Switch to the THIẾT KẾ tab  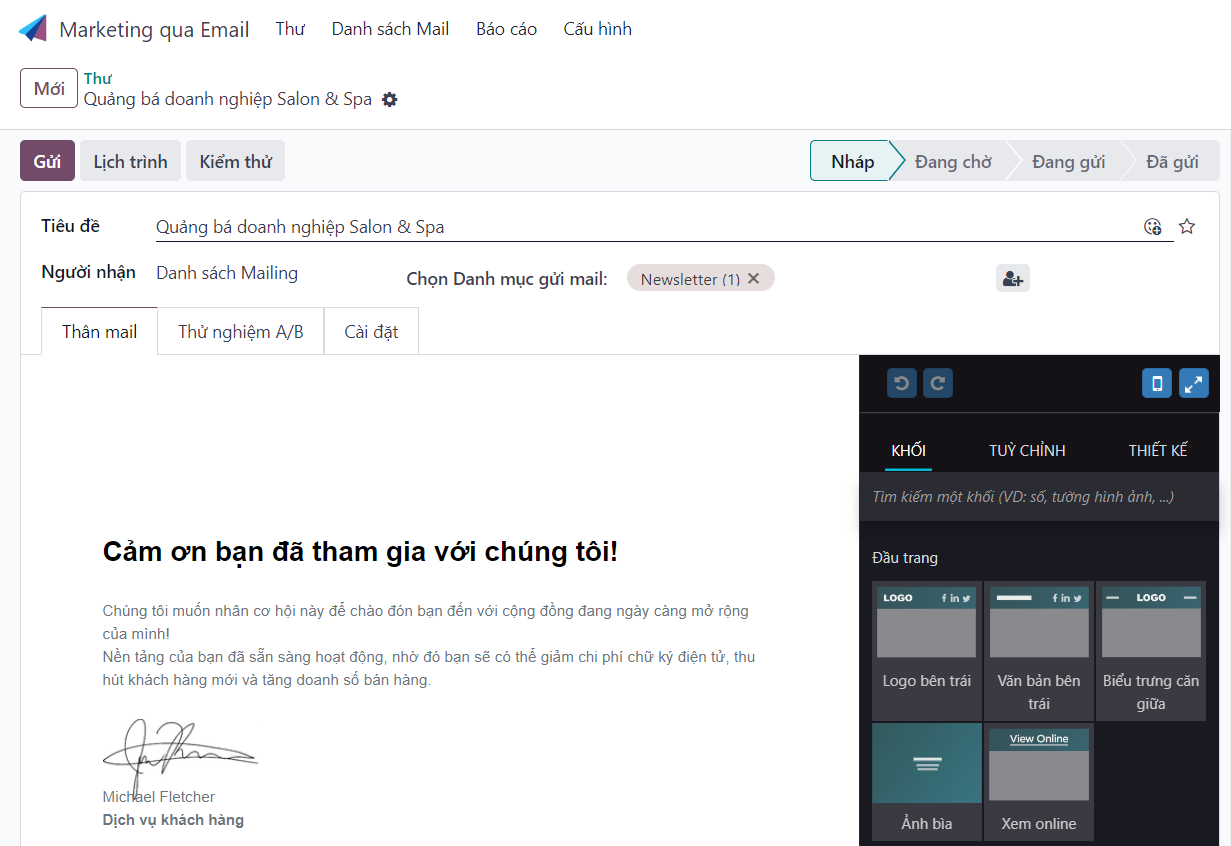point(1158,450)
